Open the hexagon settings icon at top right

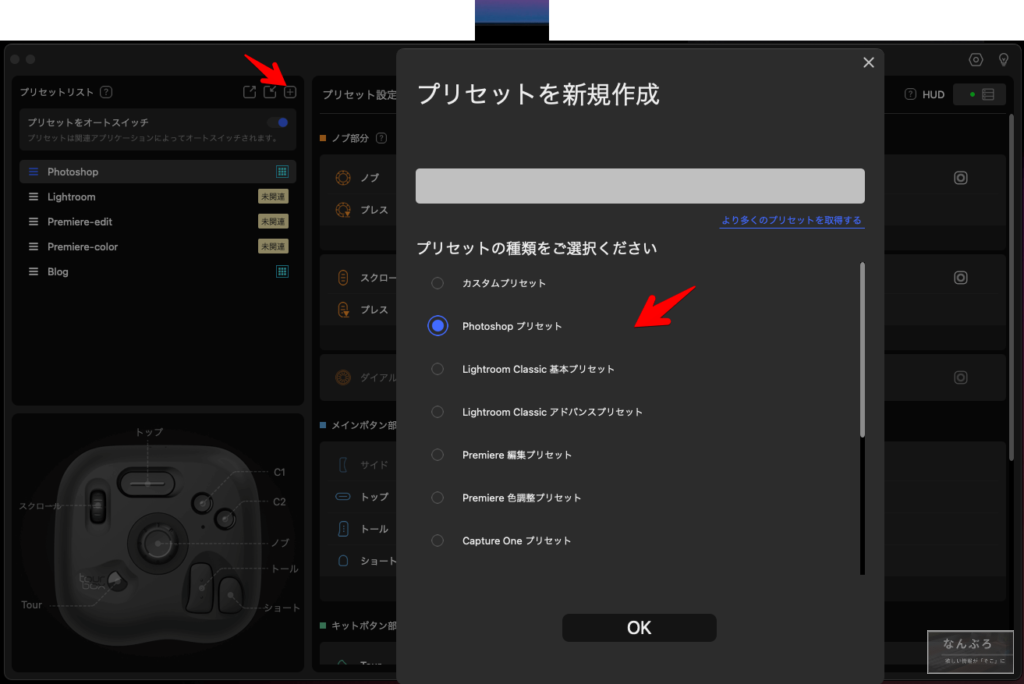[976, 60]
